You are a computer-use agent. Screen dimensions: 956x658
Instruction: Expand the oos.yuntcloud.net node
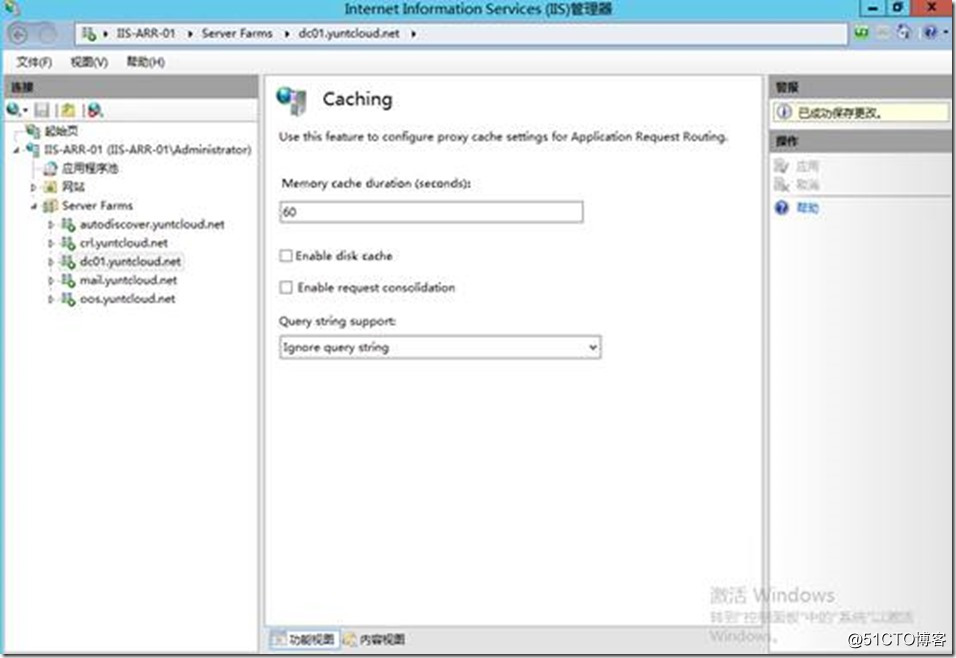click(51, 299)
